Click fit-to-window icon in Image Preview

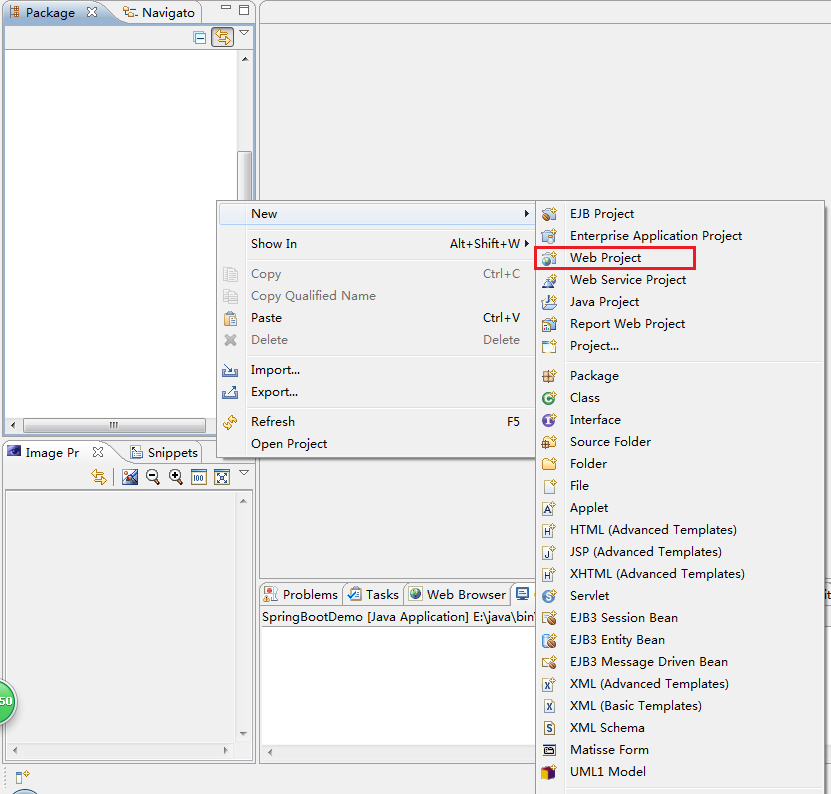point(222,477)
